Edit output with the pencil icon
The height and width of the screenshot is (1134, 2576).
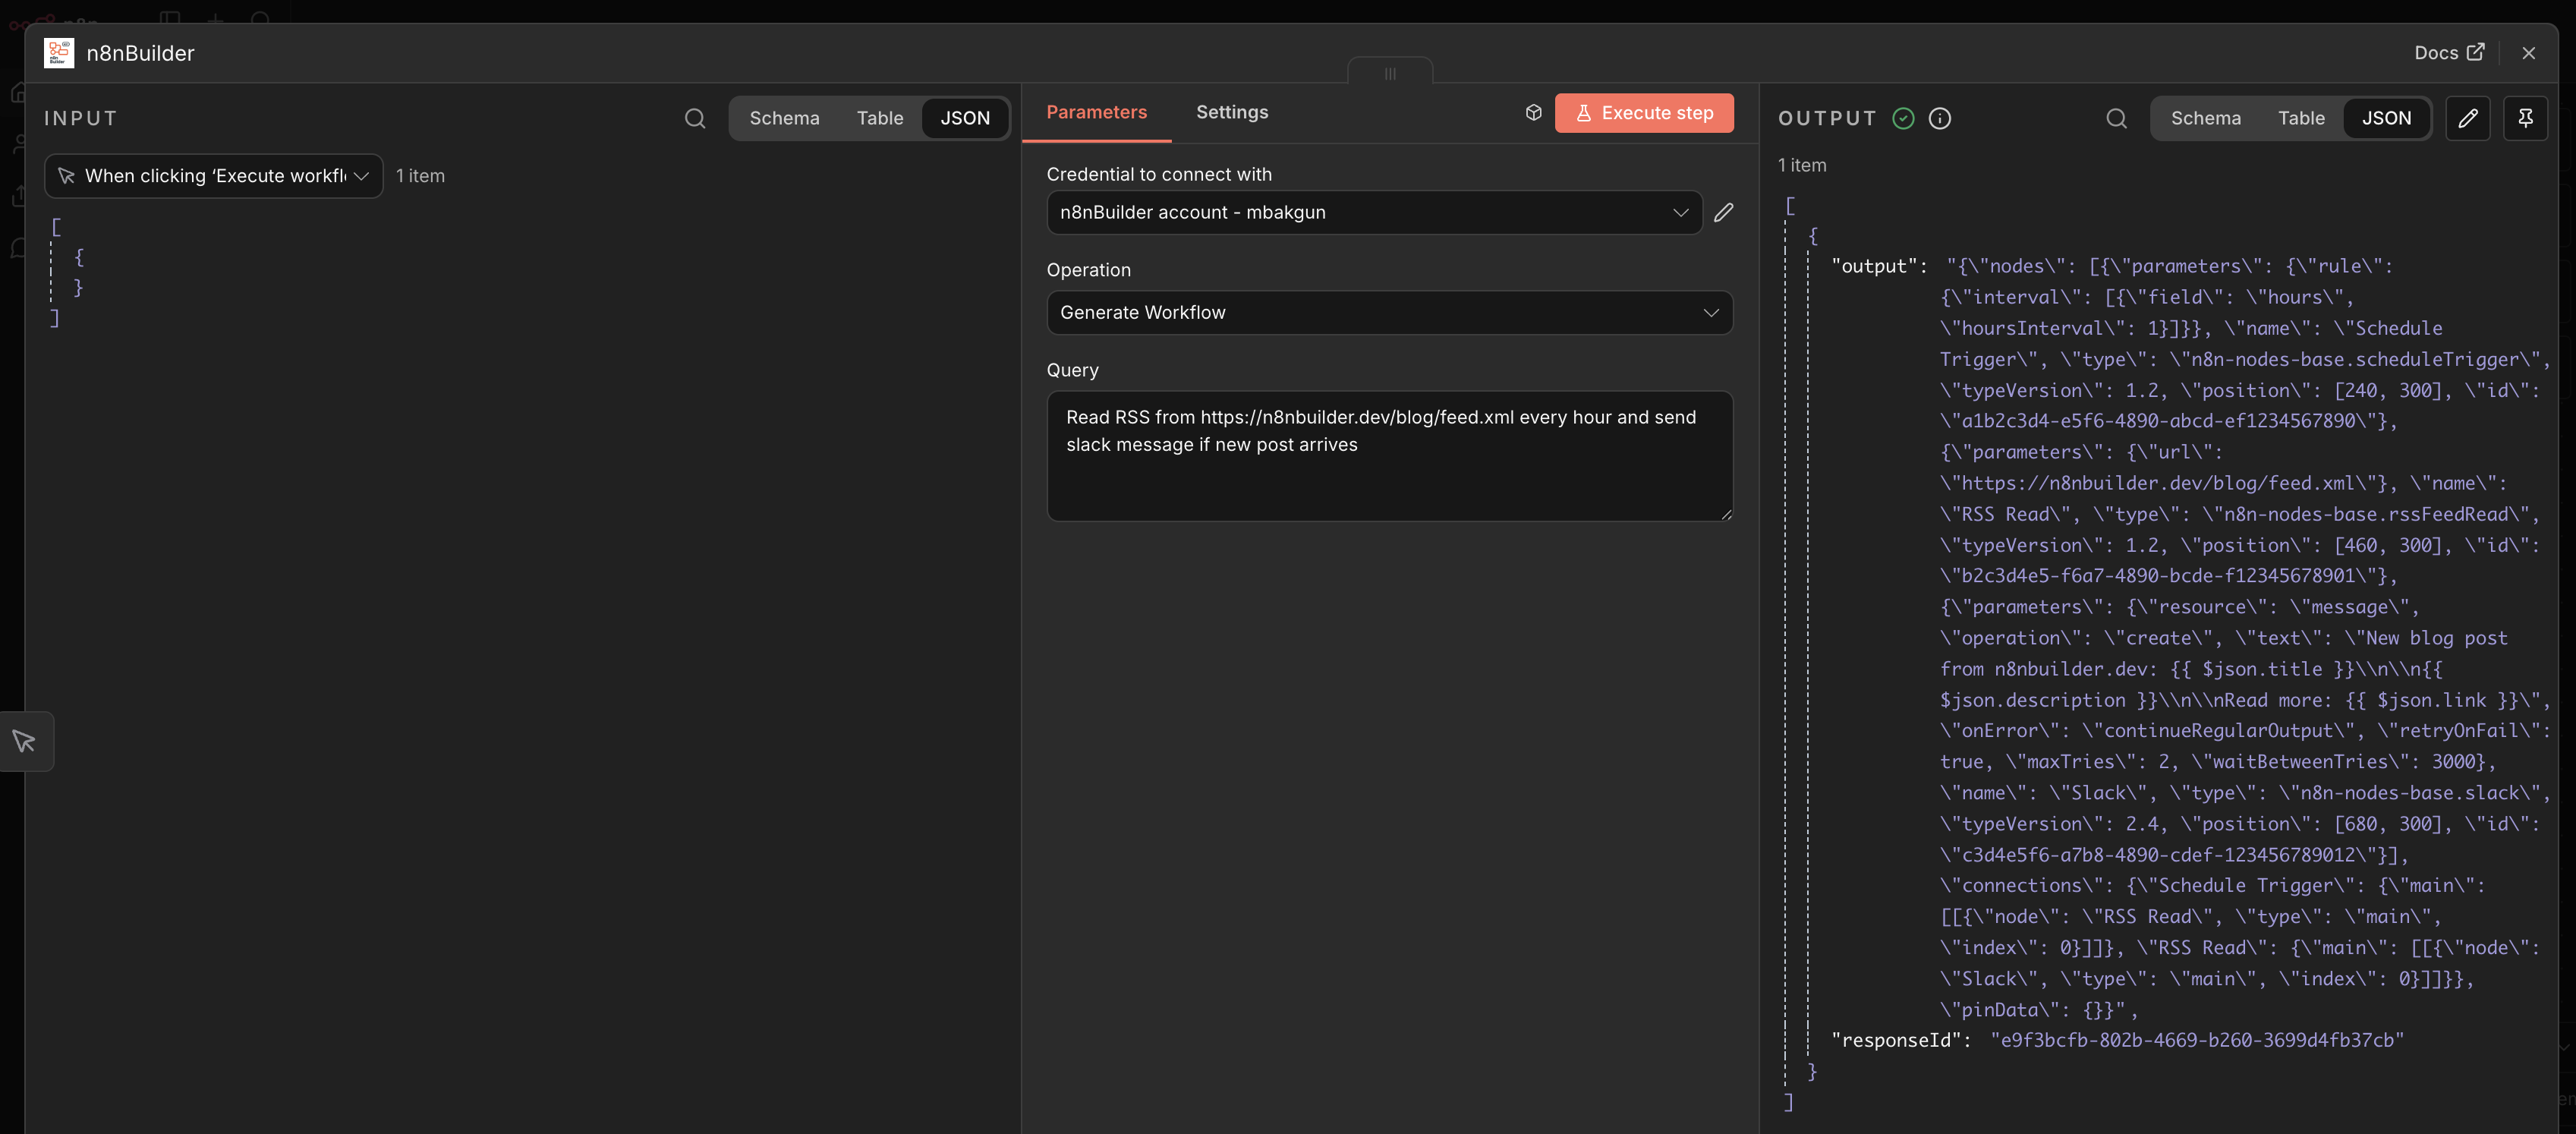tap(2468, 118)
